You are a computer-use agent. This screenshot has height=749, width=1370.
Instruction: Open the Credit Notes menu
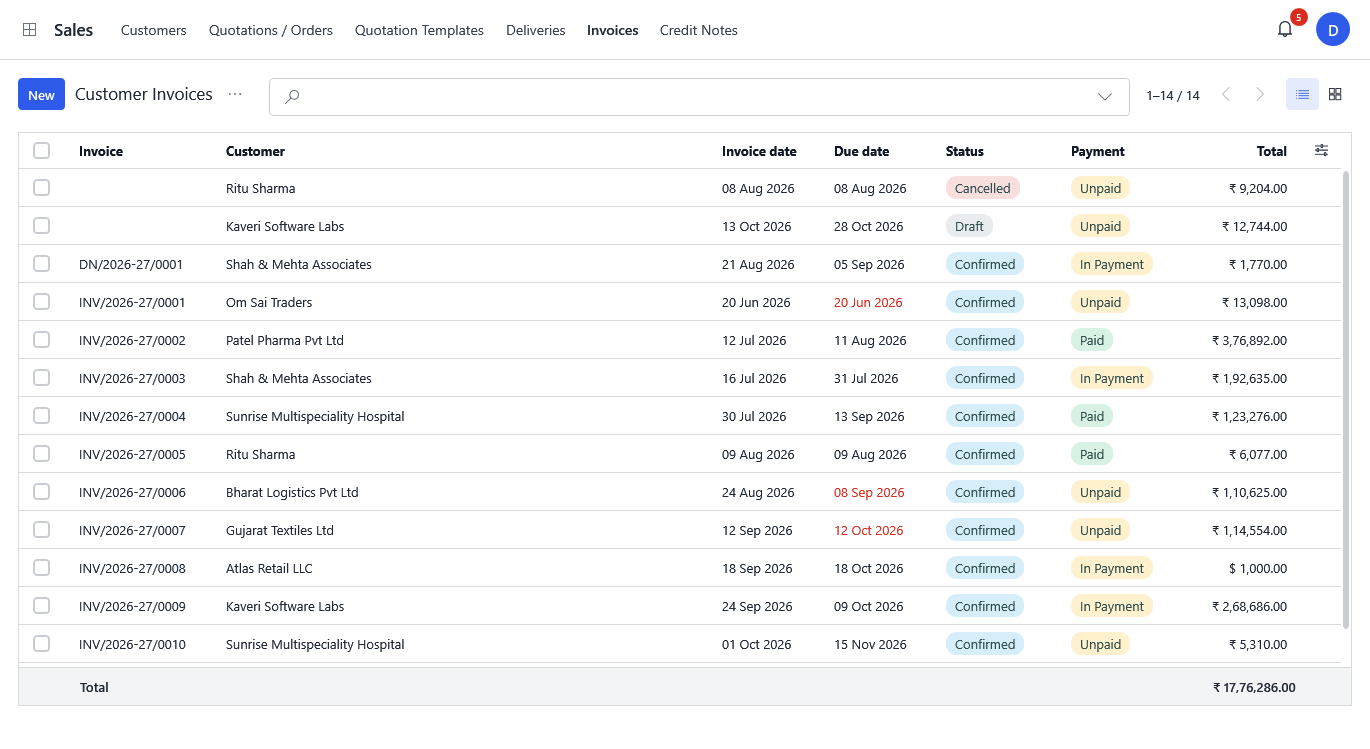point(699,30)
